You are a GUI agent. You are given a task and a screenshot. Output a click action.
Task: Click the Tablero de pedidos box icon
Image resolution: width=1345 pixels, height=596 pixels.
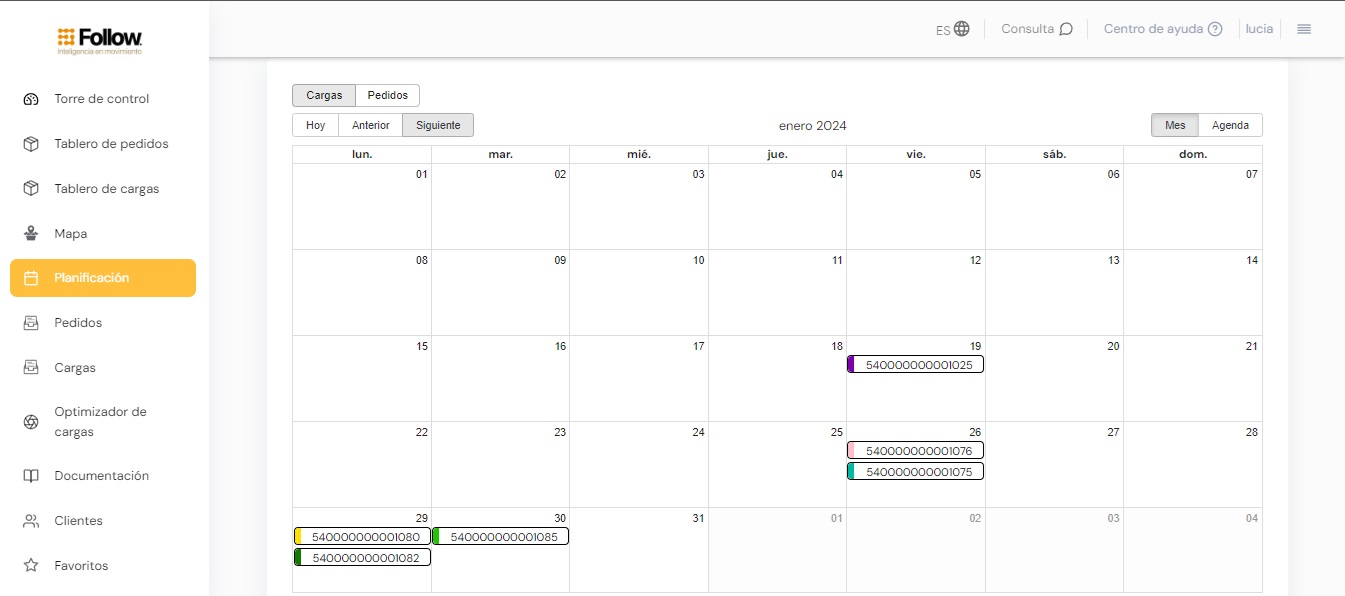click(x=31, y=144)
